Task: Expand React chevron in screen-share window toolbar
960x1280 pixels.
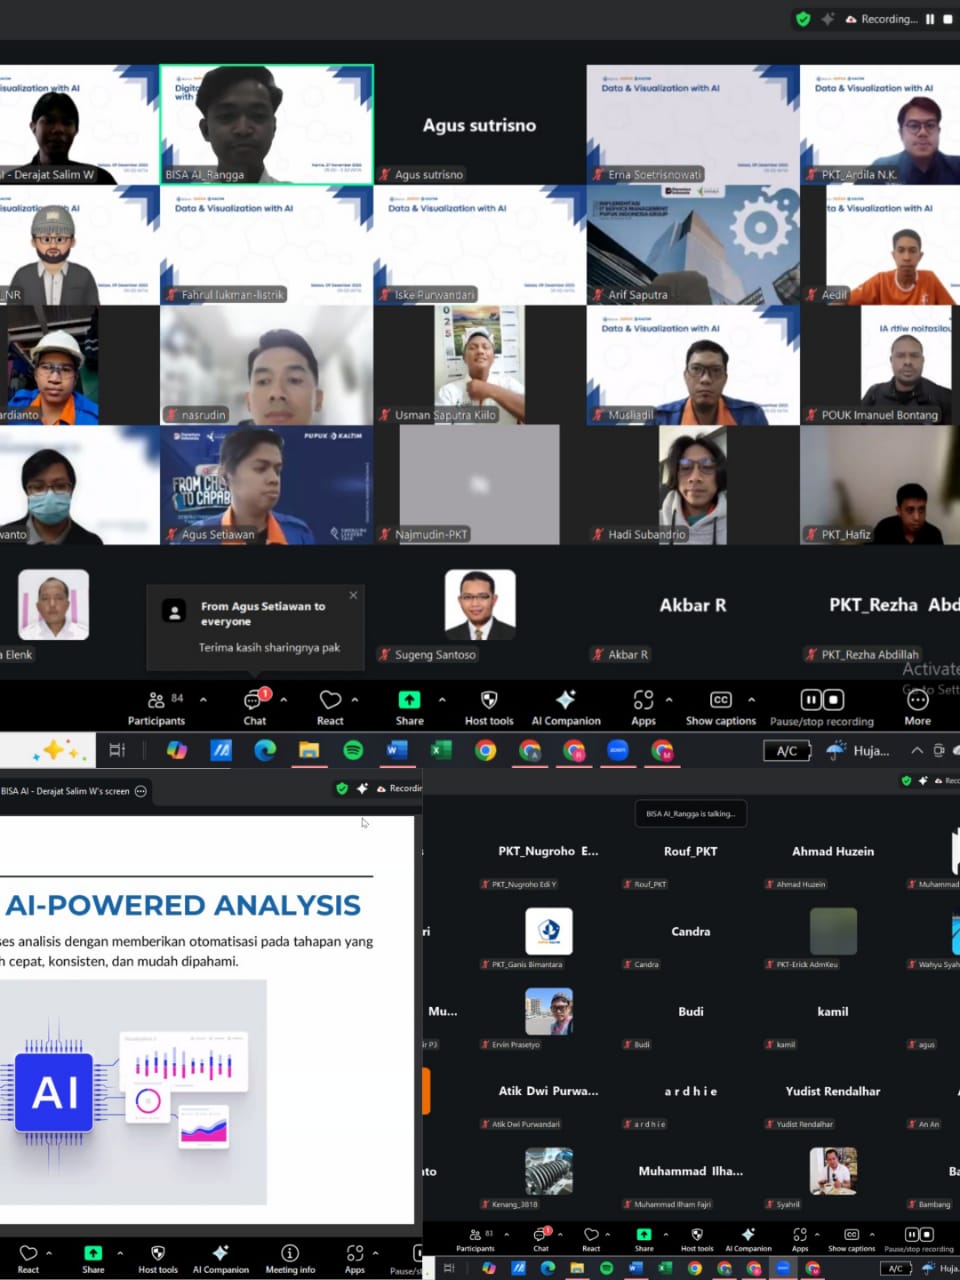Action: pyautogui.click(x=49, y=1252)
